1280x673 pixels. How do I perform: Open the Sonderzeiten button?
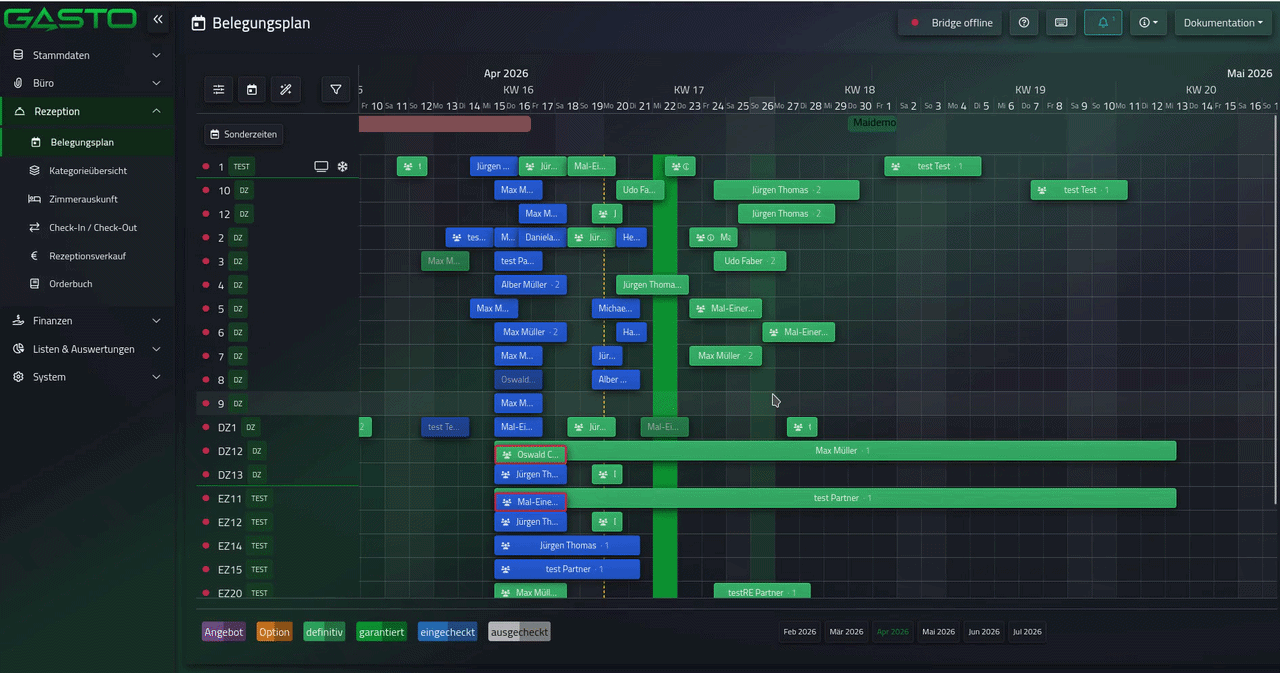coord(244,134)
